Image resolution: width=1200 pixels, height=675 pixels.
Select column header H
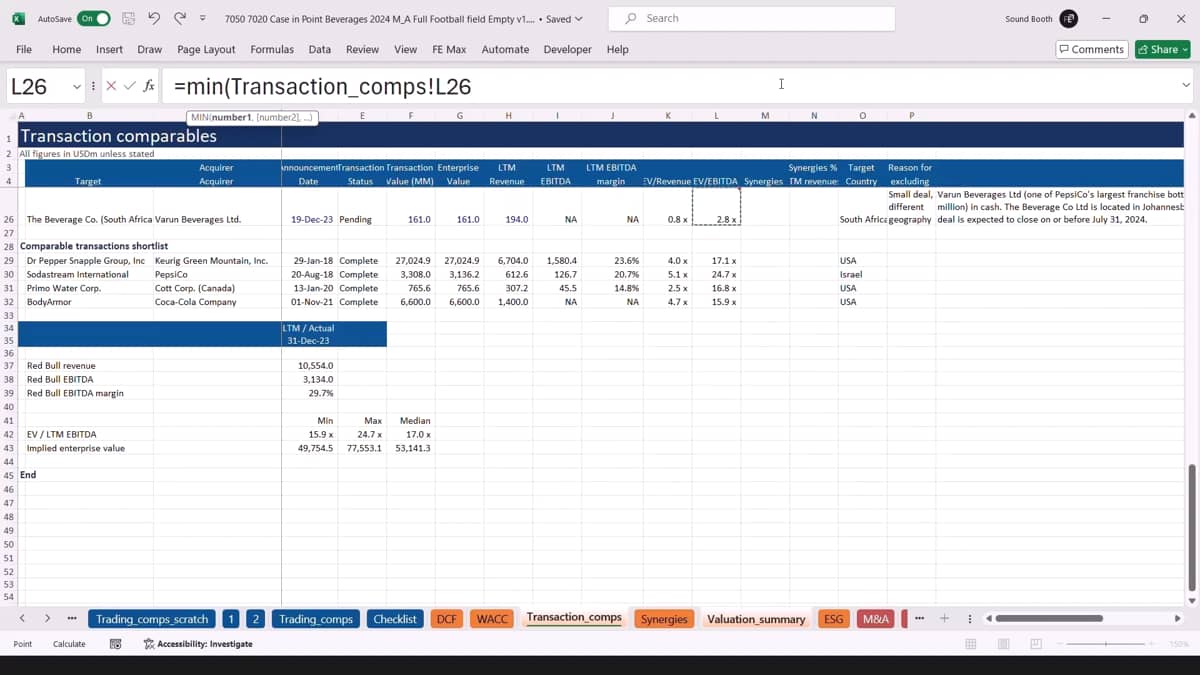(x=508, y=116)
